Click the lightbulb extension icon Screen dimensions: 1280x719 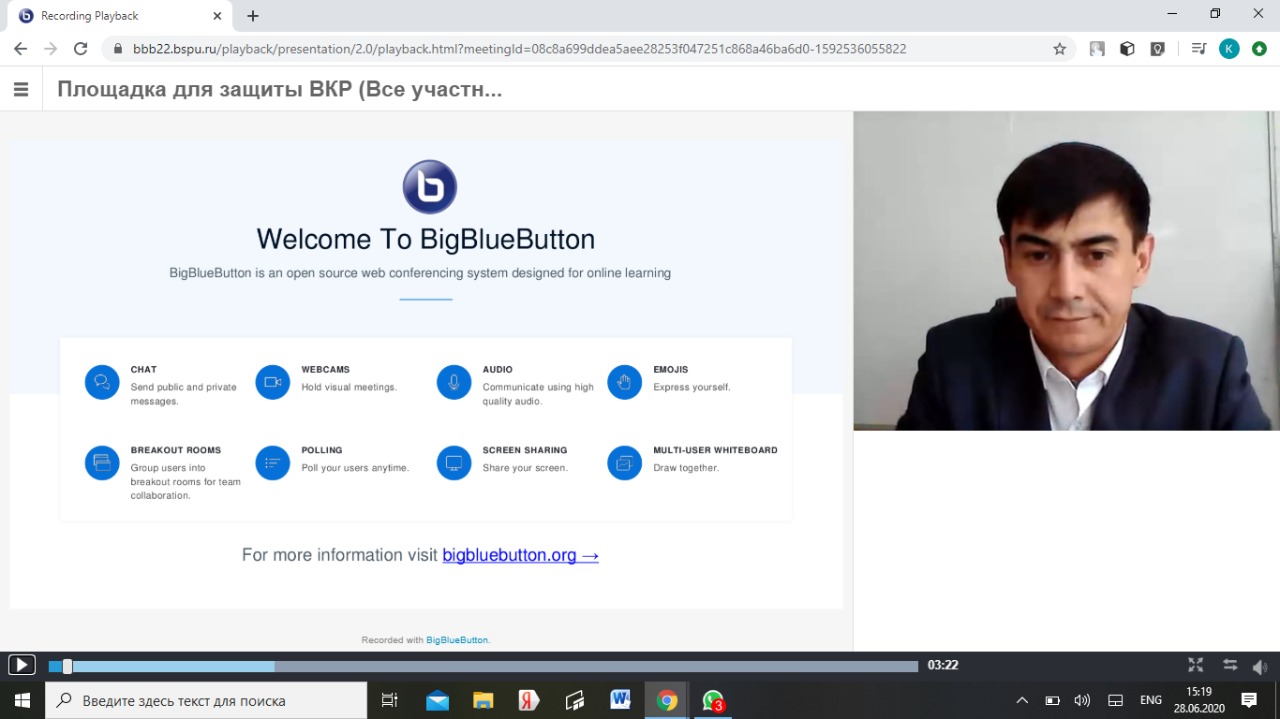(x=1157, y=48)
